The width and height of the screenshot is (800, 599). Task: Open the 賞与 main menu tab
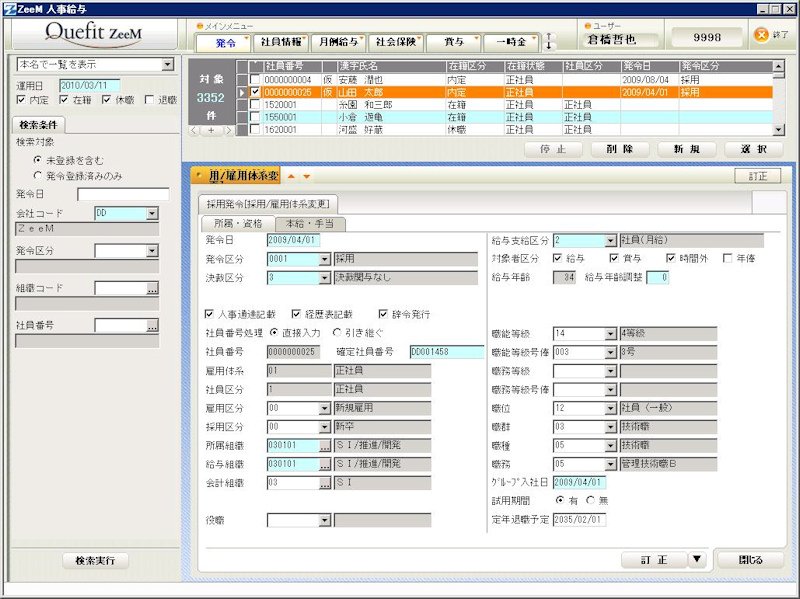coord(453,42)
